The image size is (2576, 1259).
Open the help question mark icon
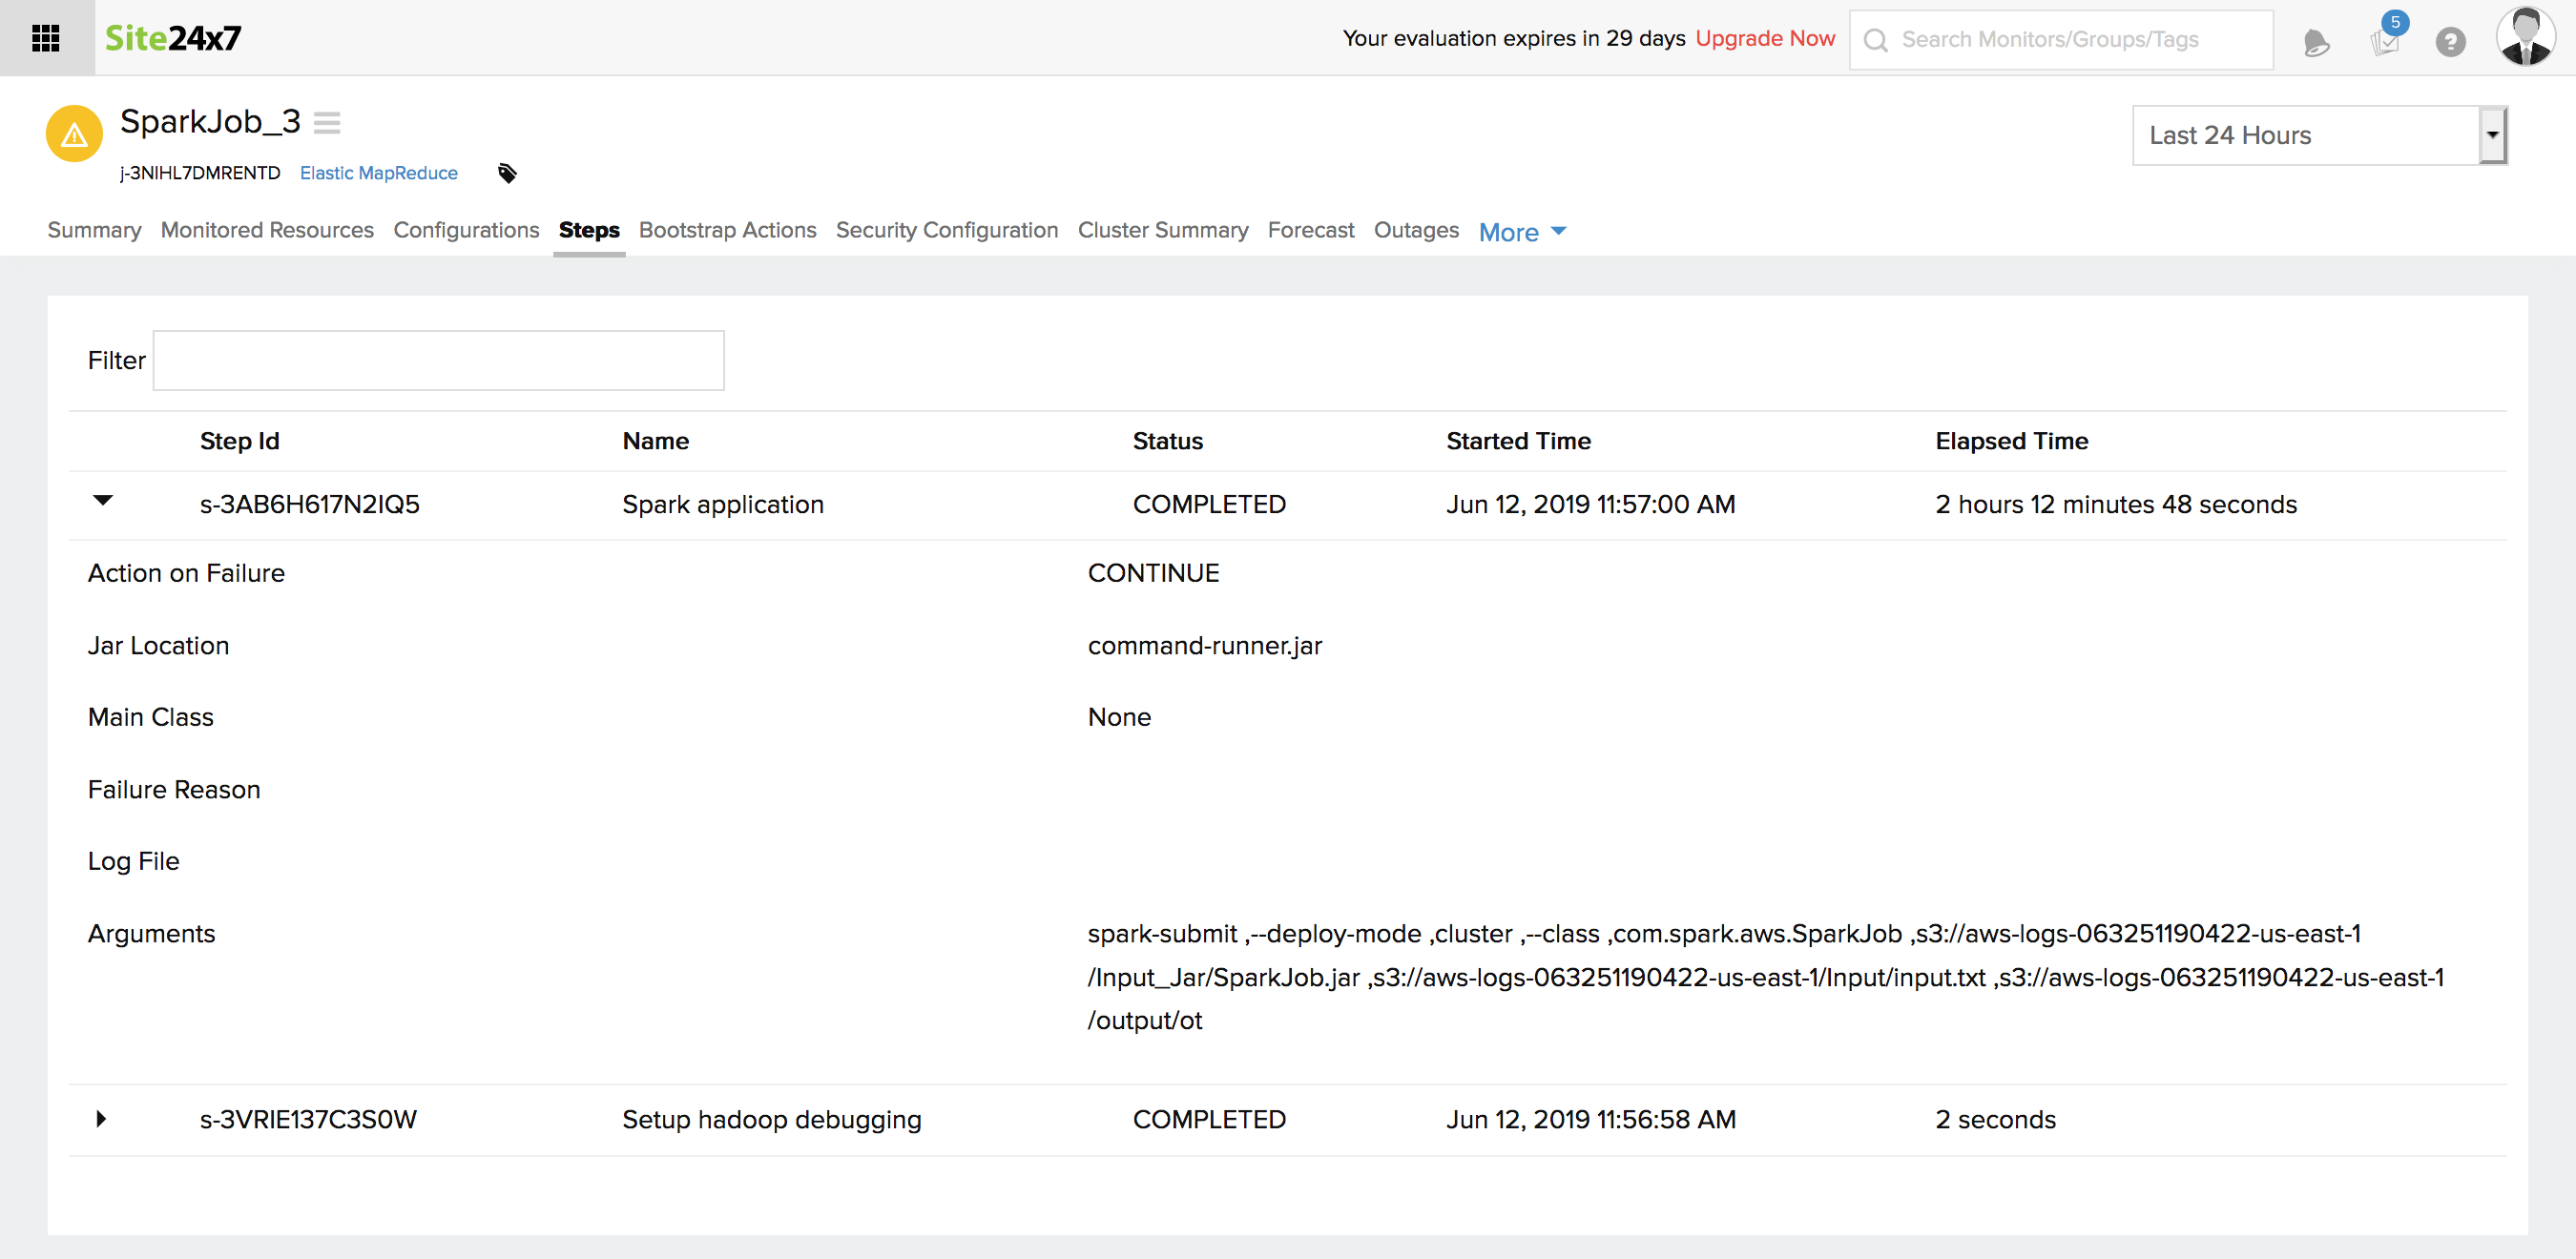[2450, 42]
